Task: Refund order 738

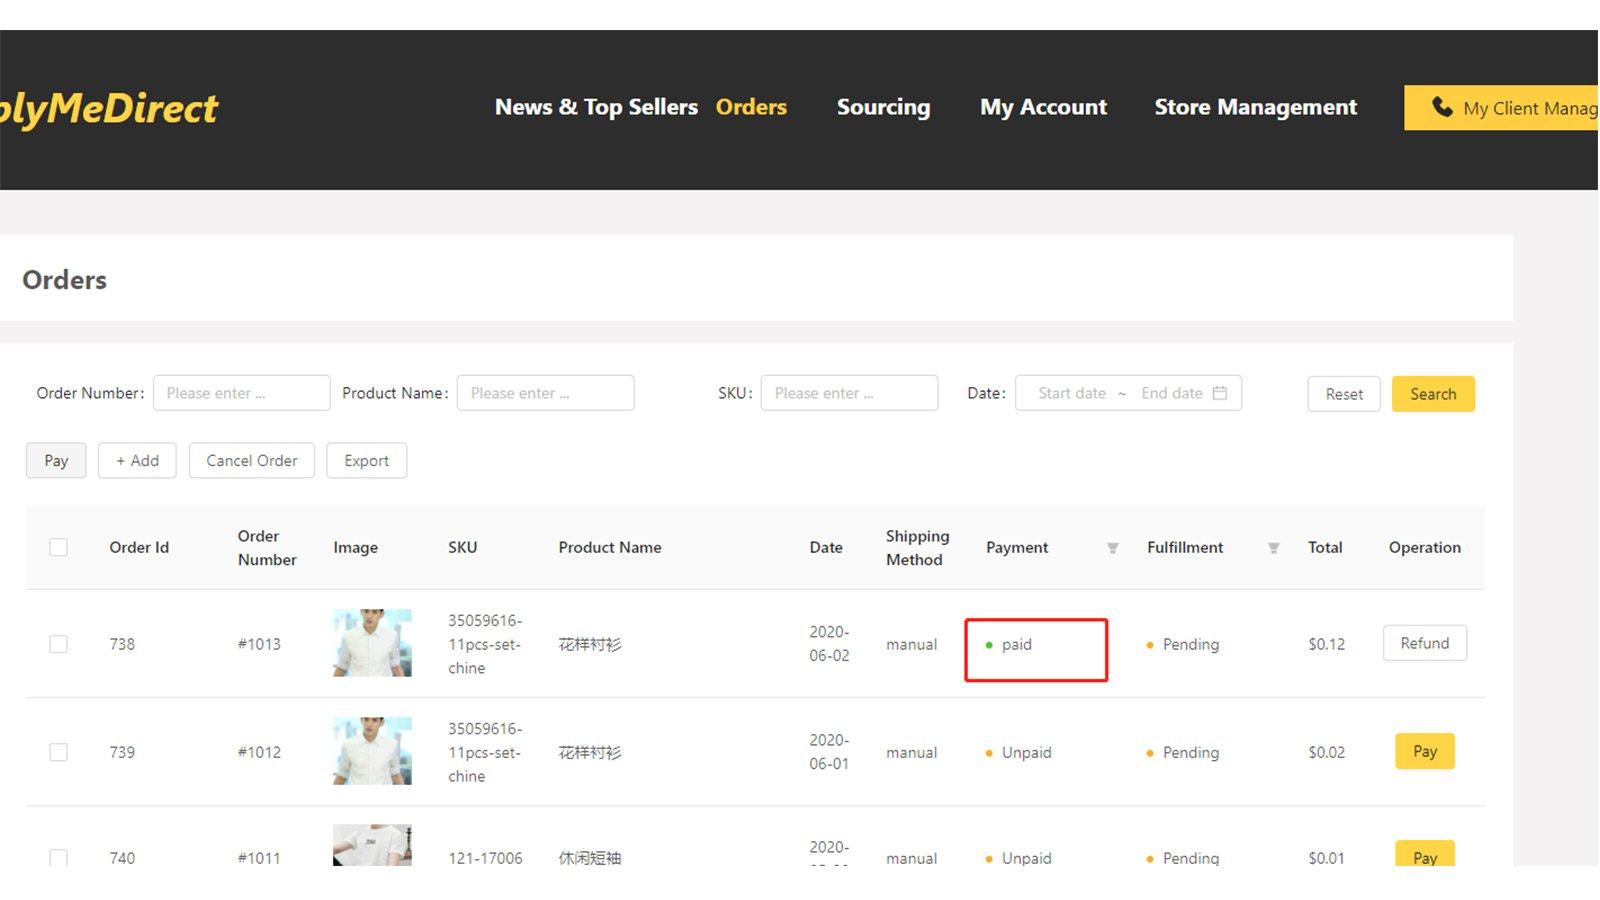Action: (1424, 643)
